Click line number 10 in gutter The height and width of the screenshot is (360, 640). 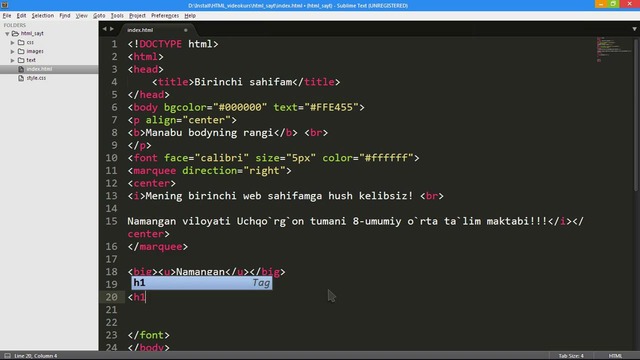[x=111, y=158]
